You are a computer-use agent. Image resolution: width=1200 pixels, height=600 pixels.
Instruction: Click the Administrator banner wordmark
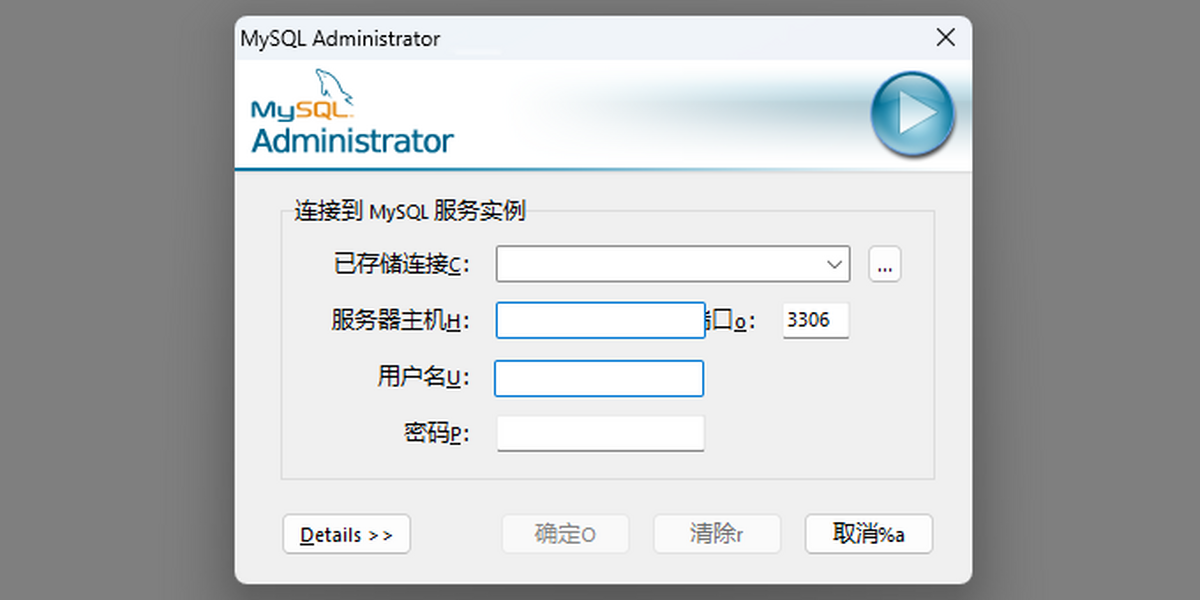pos(352,141)
